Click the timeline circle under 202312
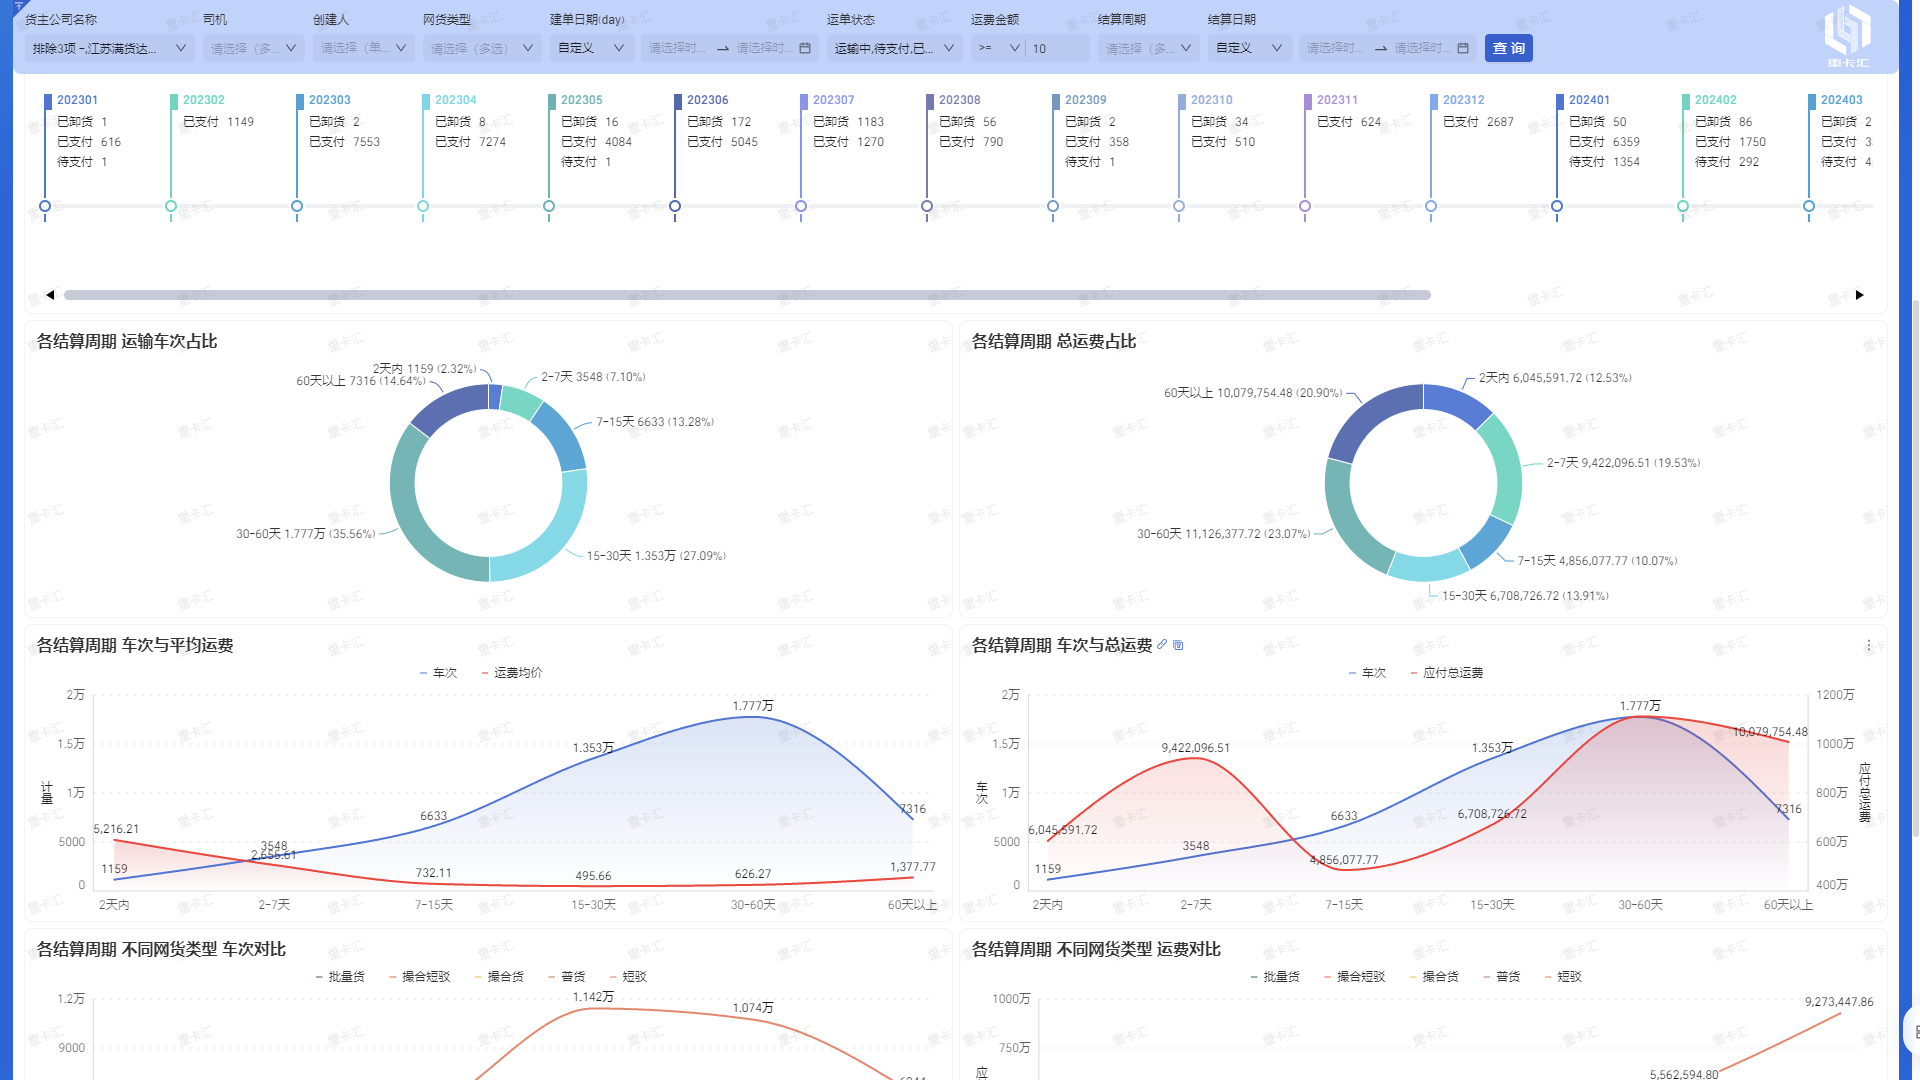 pos(1431,206)
